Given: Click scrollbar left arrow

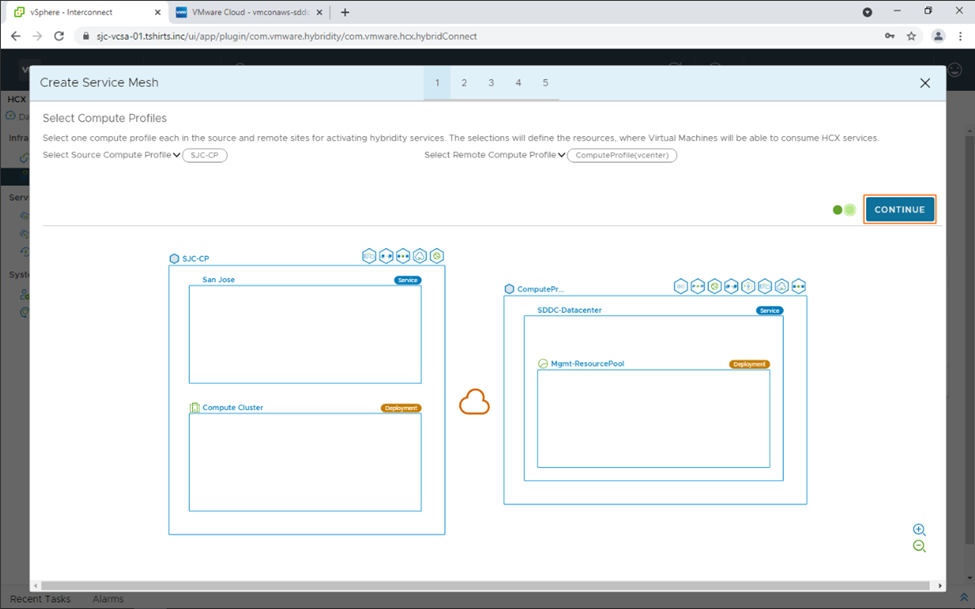Looking at the screenshot, I should (x=36, y=586).
